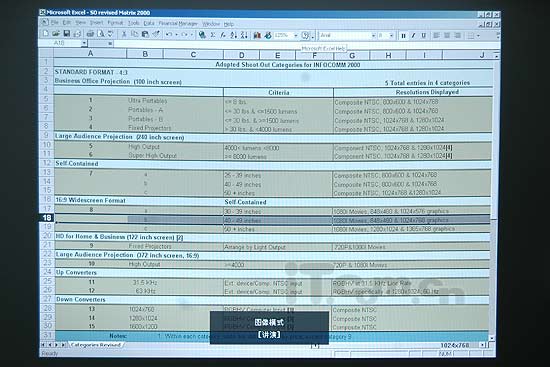Click the Print icon in the toolbar
Viewport: 550px width, 367px height.
(x=90, y=34)
